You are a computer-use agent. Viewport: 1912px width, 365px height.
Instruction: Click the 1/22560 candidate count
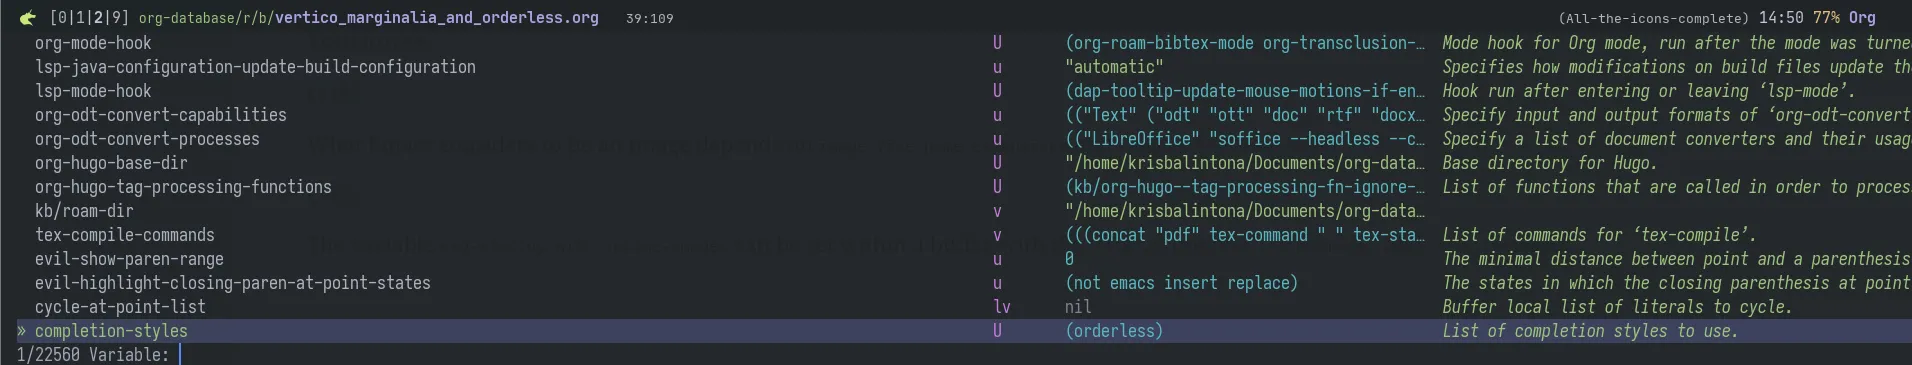pyautogui.click(x=48, y=355)
